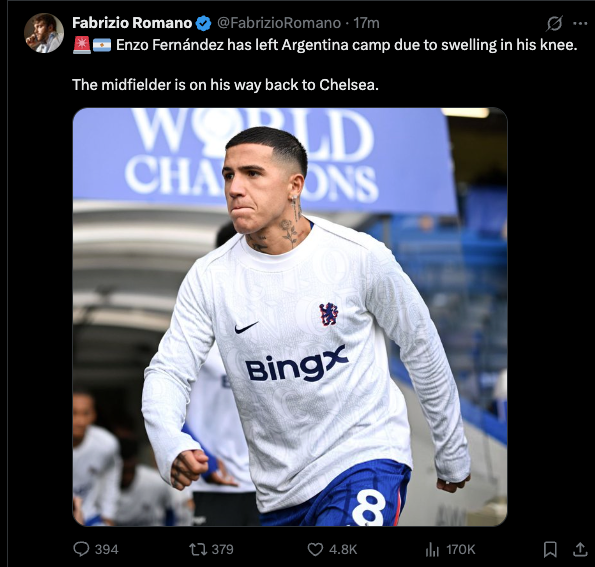Click the 379 reposts count
The height and width of the screenshot is (567, 595).
pos(222,550)
